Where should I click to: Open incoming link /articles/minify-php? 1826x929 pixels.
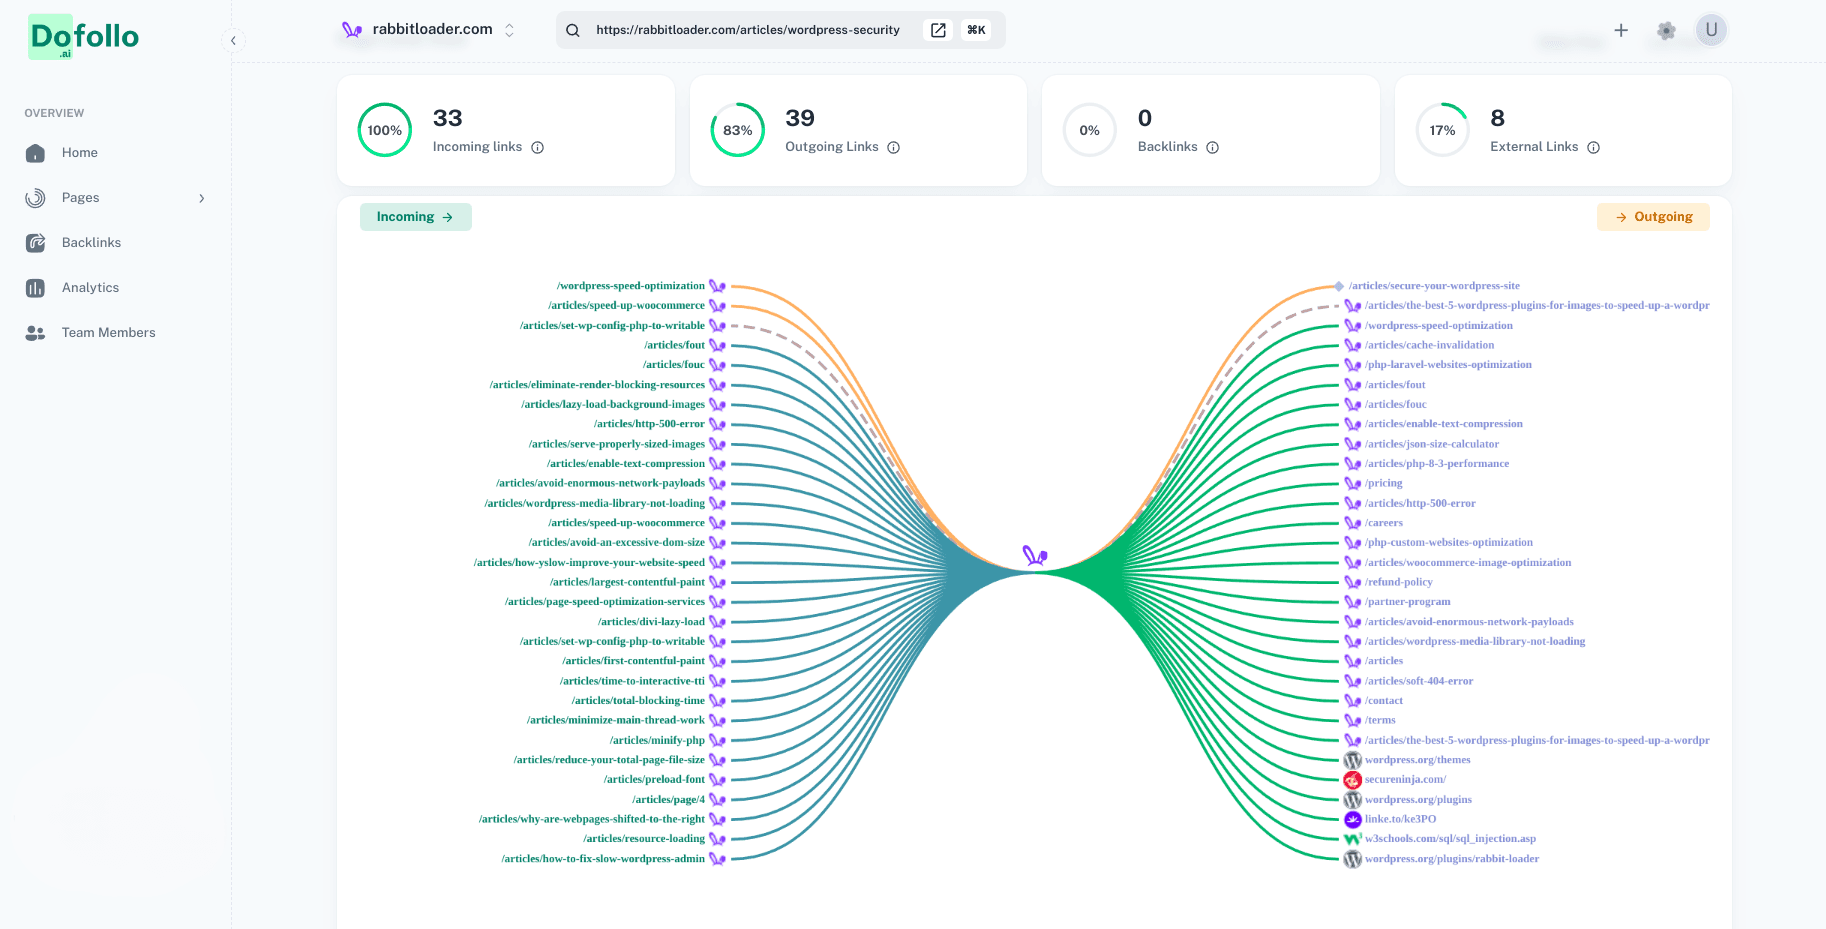[657, 740]
